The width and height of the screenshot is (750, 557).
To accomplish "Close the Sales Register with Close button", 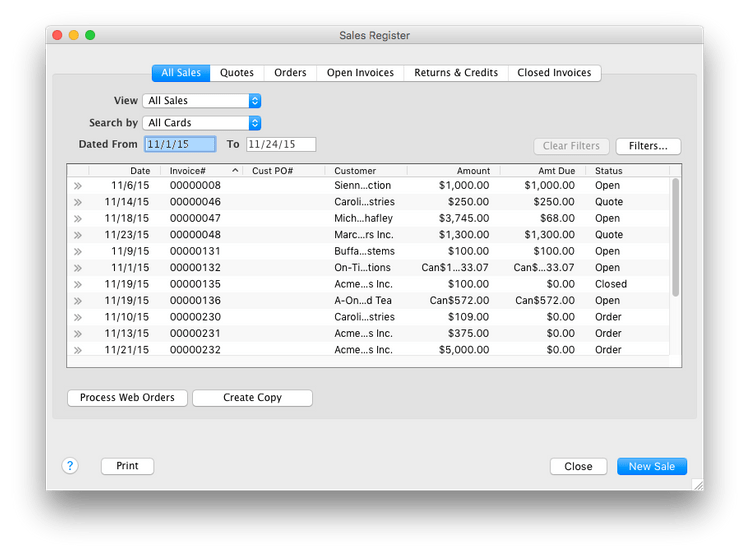I will pyautogui.click(x=578, y=467).
